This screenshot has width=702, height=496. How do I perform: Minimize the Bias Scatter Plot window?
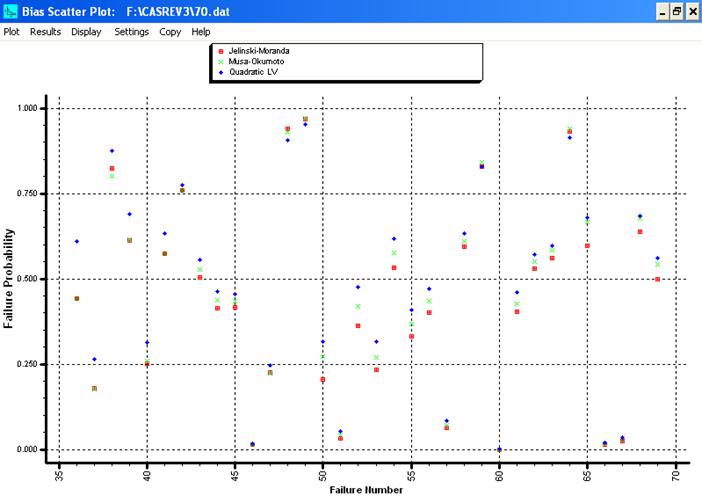tap(662, 10)
